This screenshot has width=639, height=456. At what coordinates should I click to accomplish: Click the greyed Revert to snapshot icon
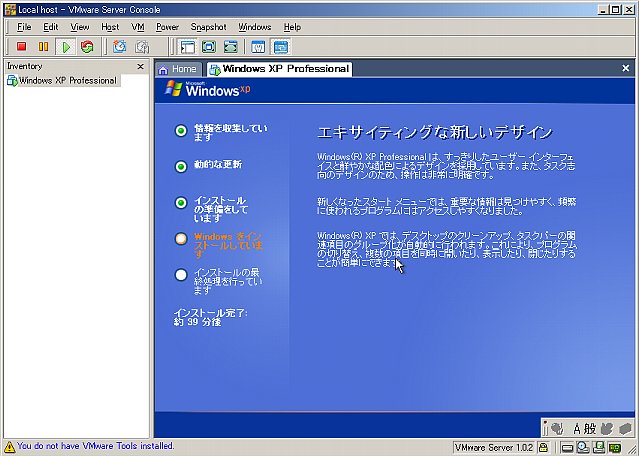click(x=142, y=47)
